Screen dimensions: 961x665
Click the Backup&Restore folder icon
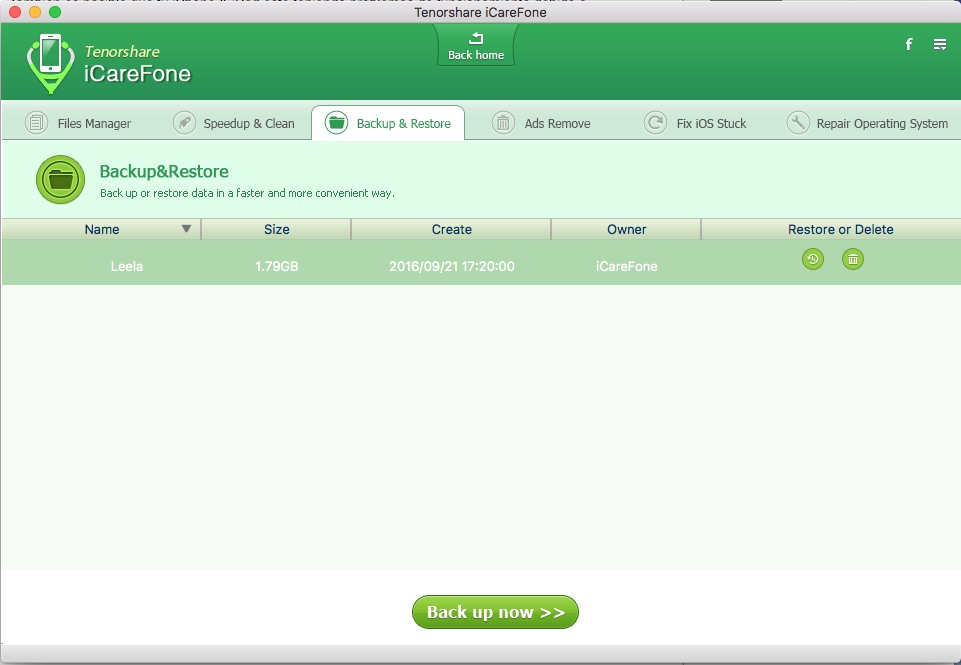tap(60, 180)
